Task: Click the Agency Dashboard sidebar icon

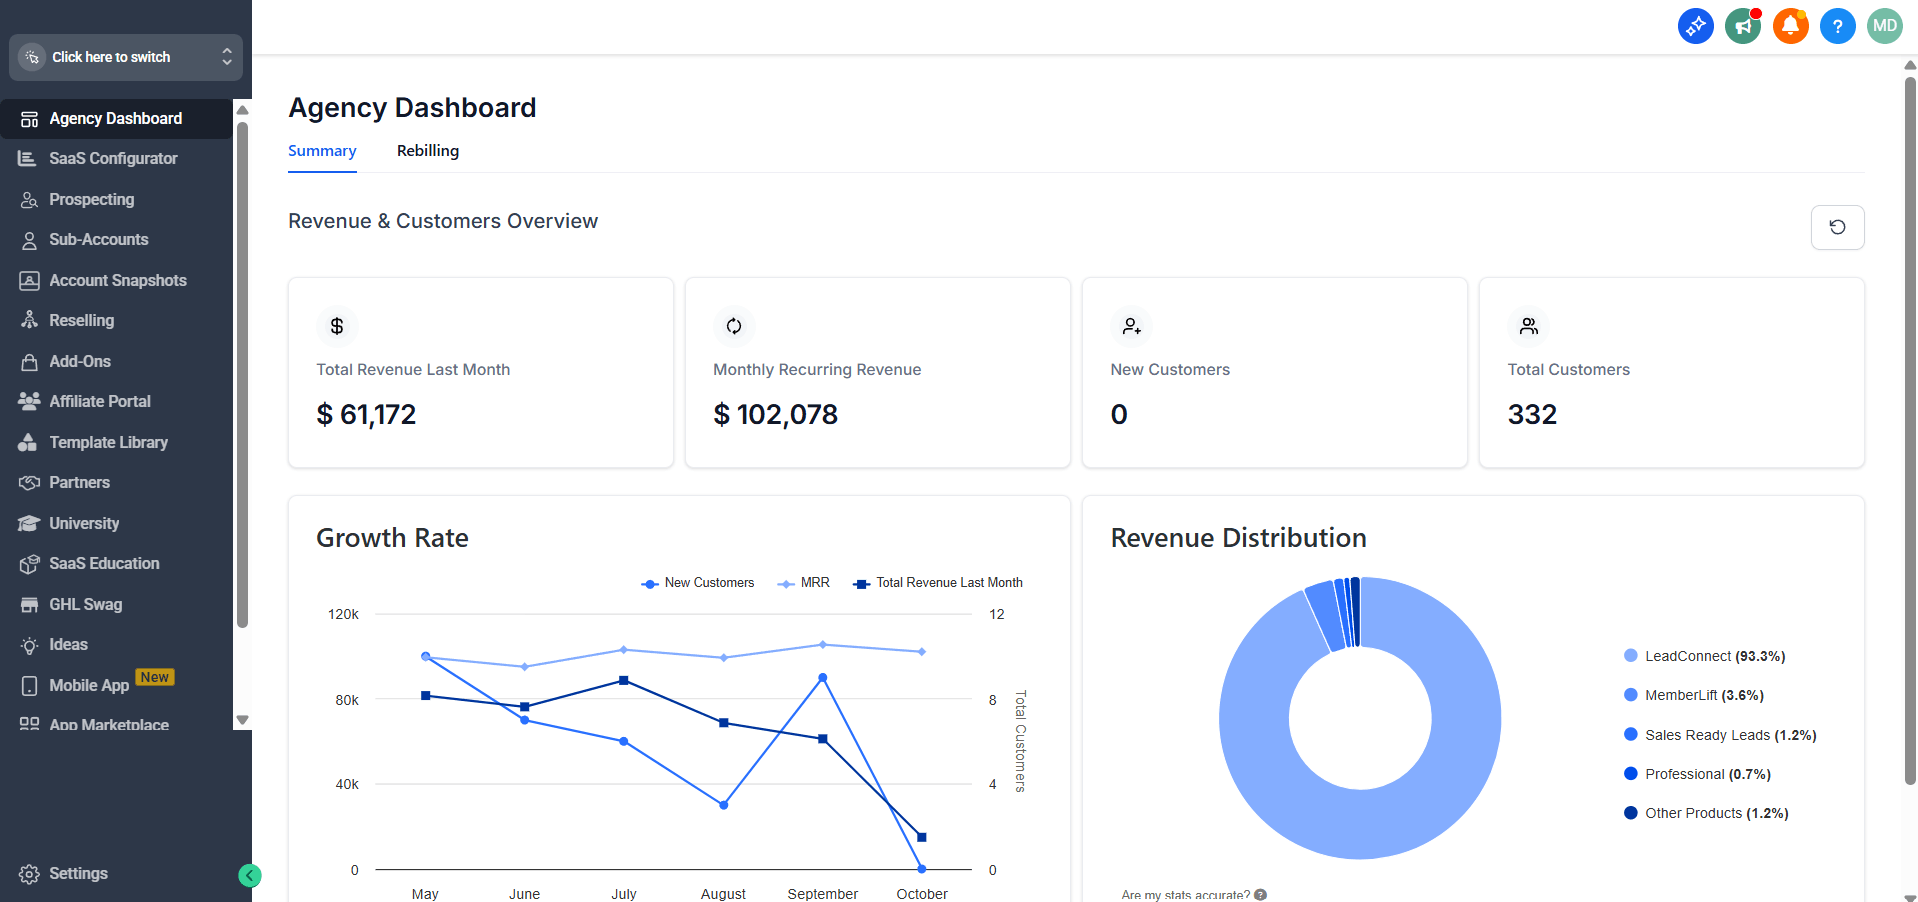Action: [29, 119]
